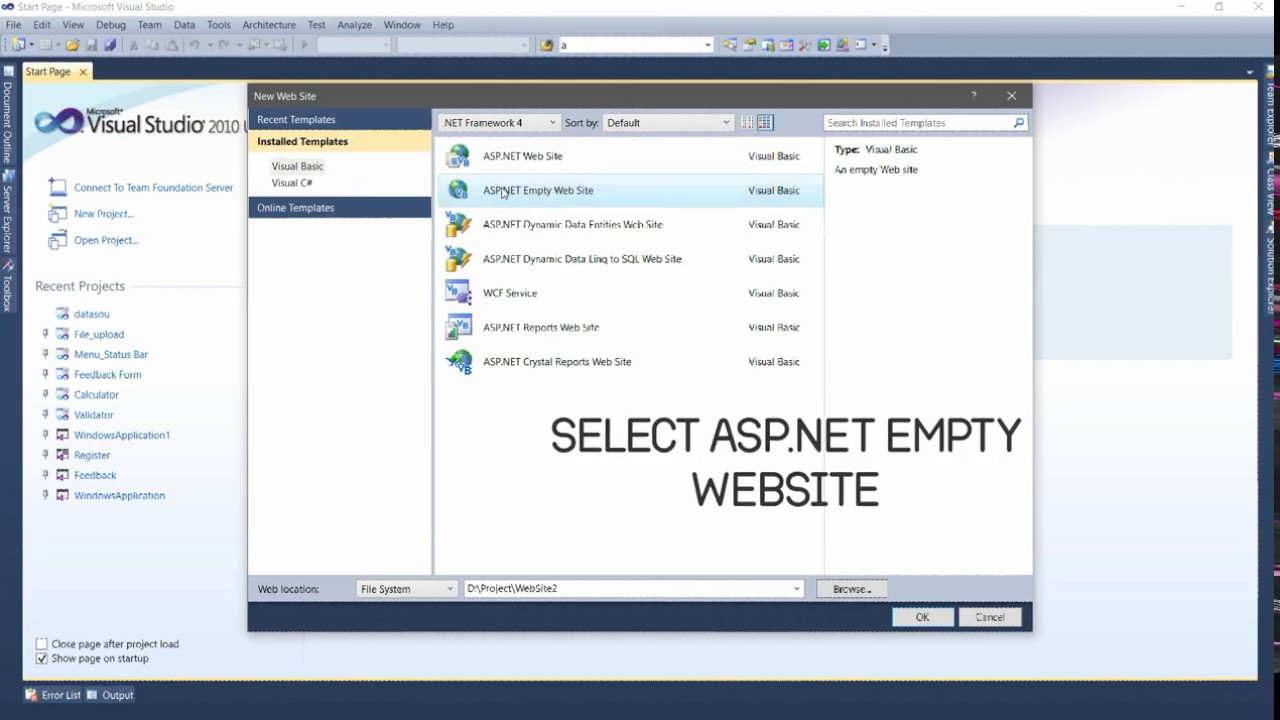This screenshot has height=720, width=1280.
Task: Click the Command Window toolbar icon
Action: click(859, 45)
